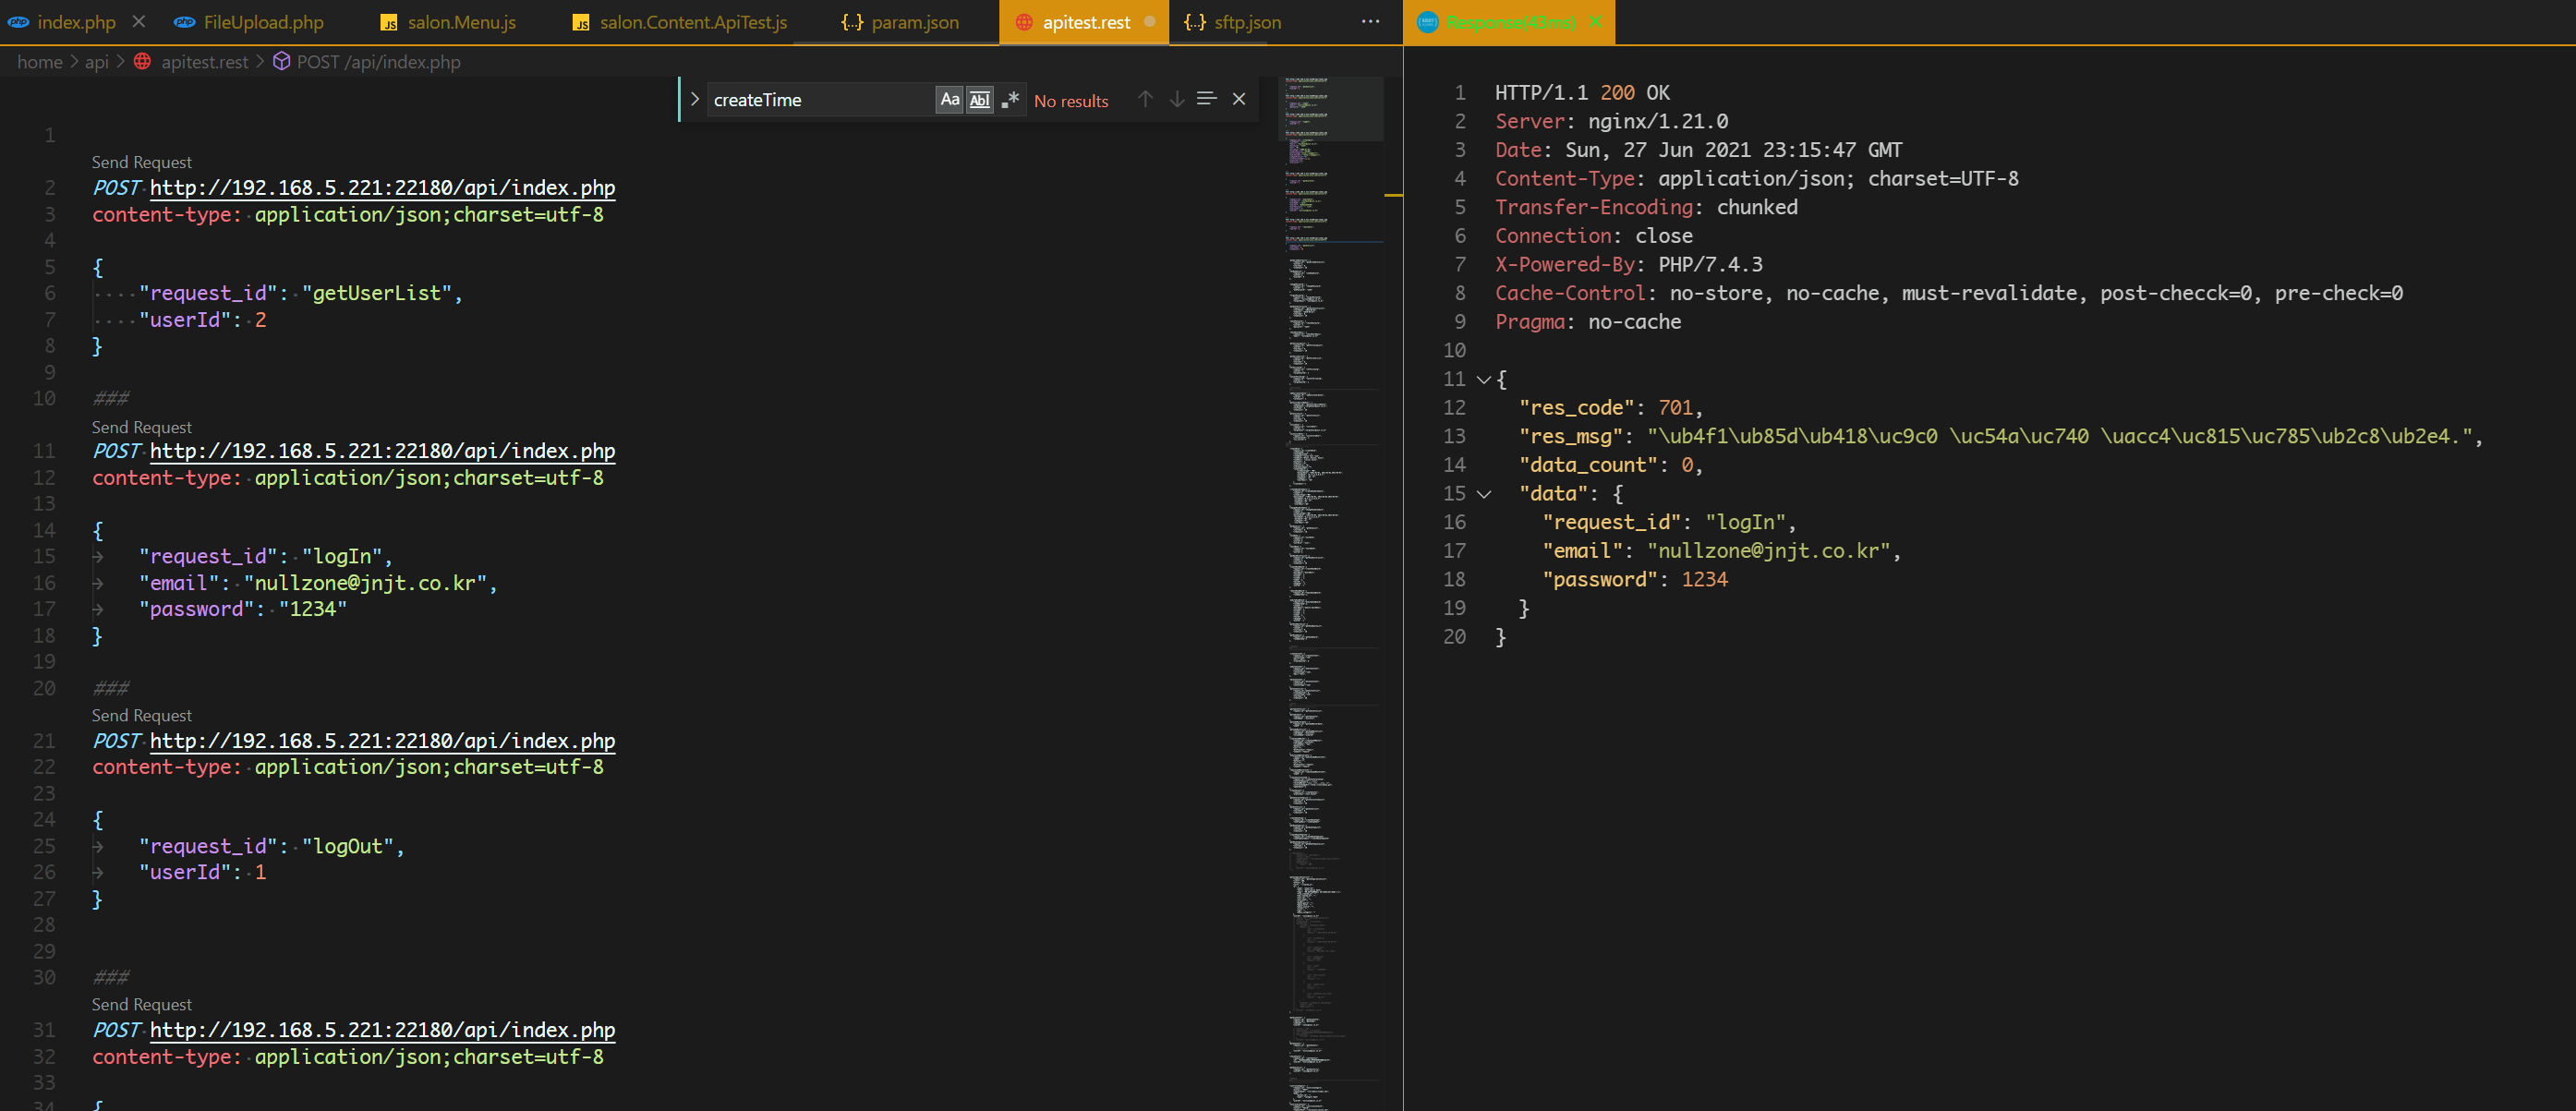The width and height of the screenshot is (2576, 1111).
Task: Go to previous match arrow
Action: pos(1145,99)
